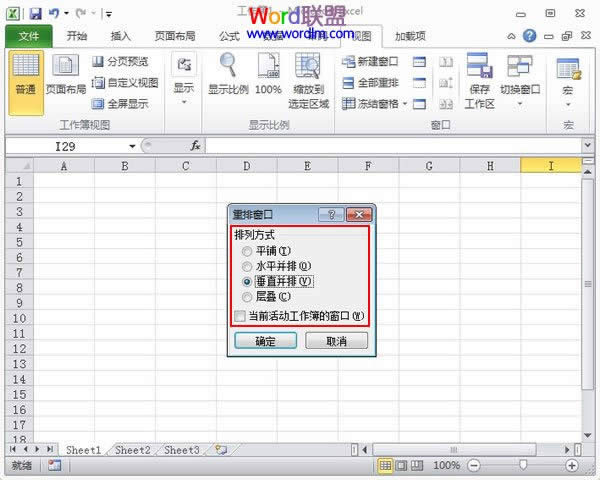This screenshot has height=480, width=600.
Task: Click Save Workspace (保存工作区) icon
Action: click(x=479, y=80)
